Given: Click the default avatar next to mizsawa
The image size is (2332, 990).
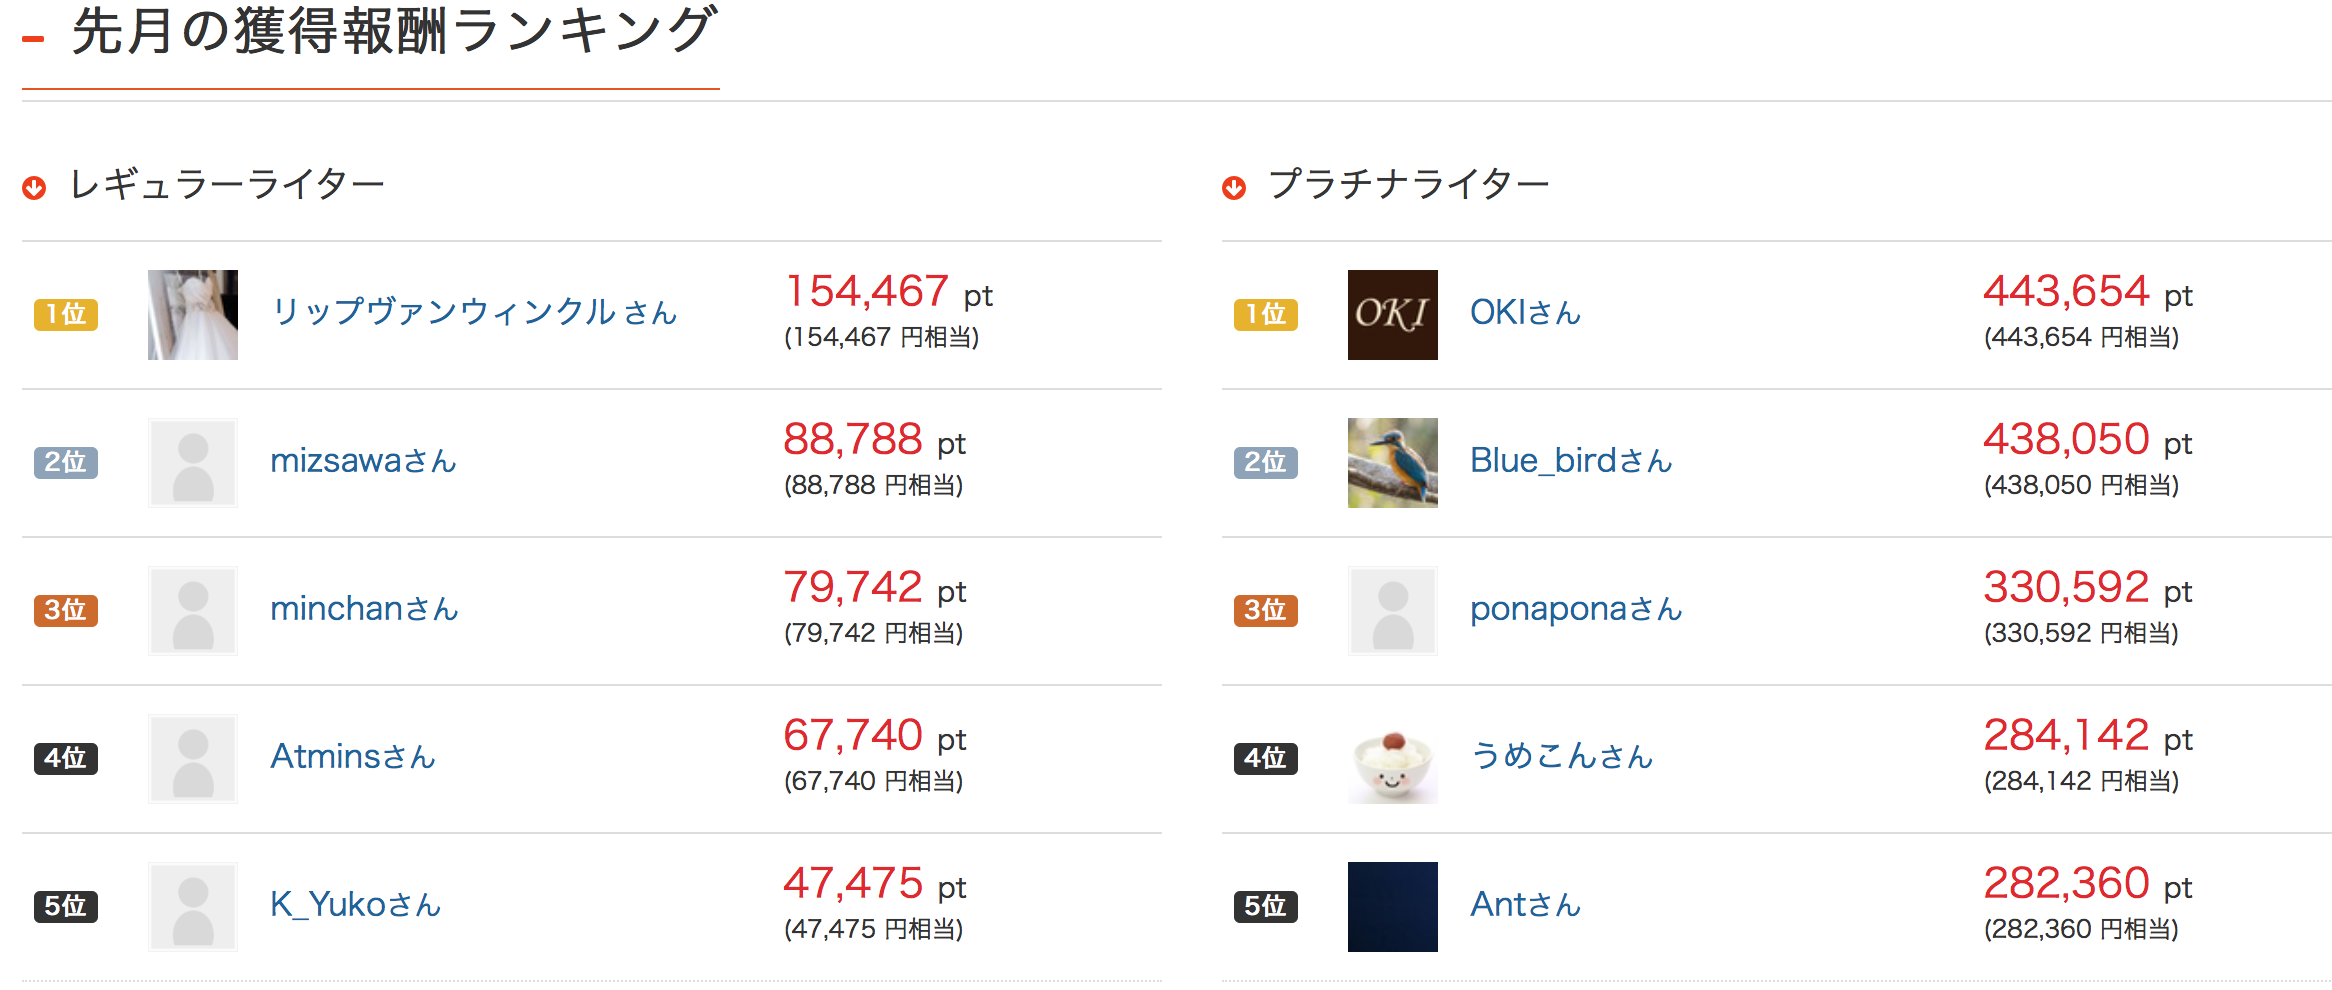Looking at the screenshot, I should (x=193, y=463).
